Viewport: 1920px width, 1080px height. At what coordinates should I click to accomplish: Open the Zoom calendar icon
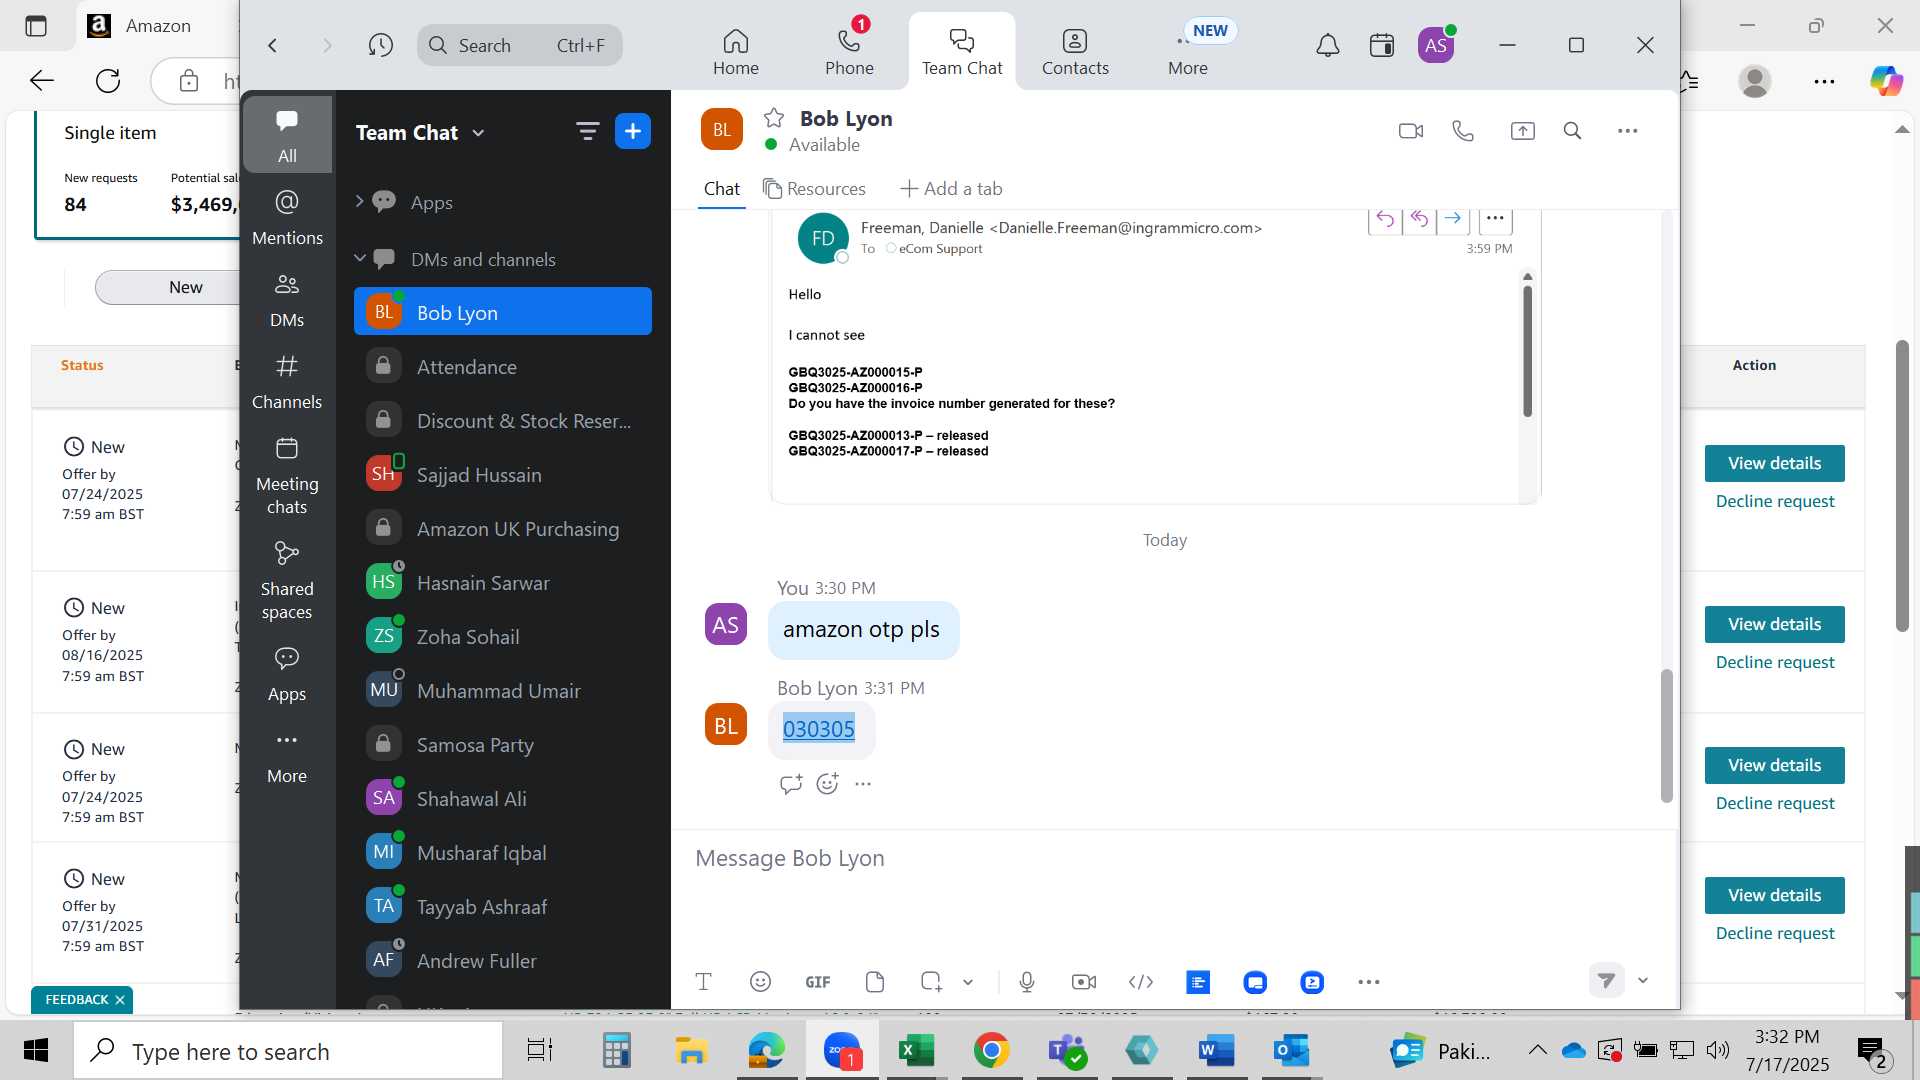(1382, 45)
